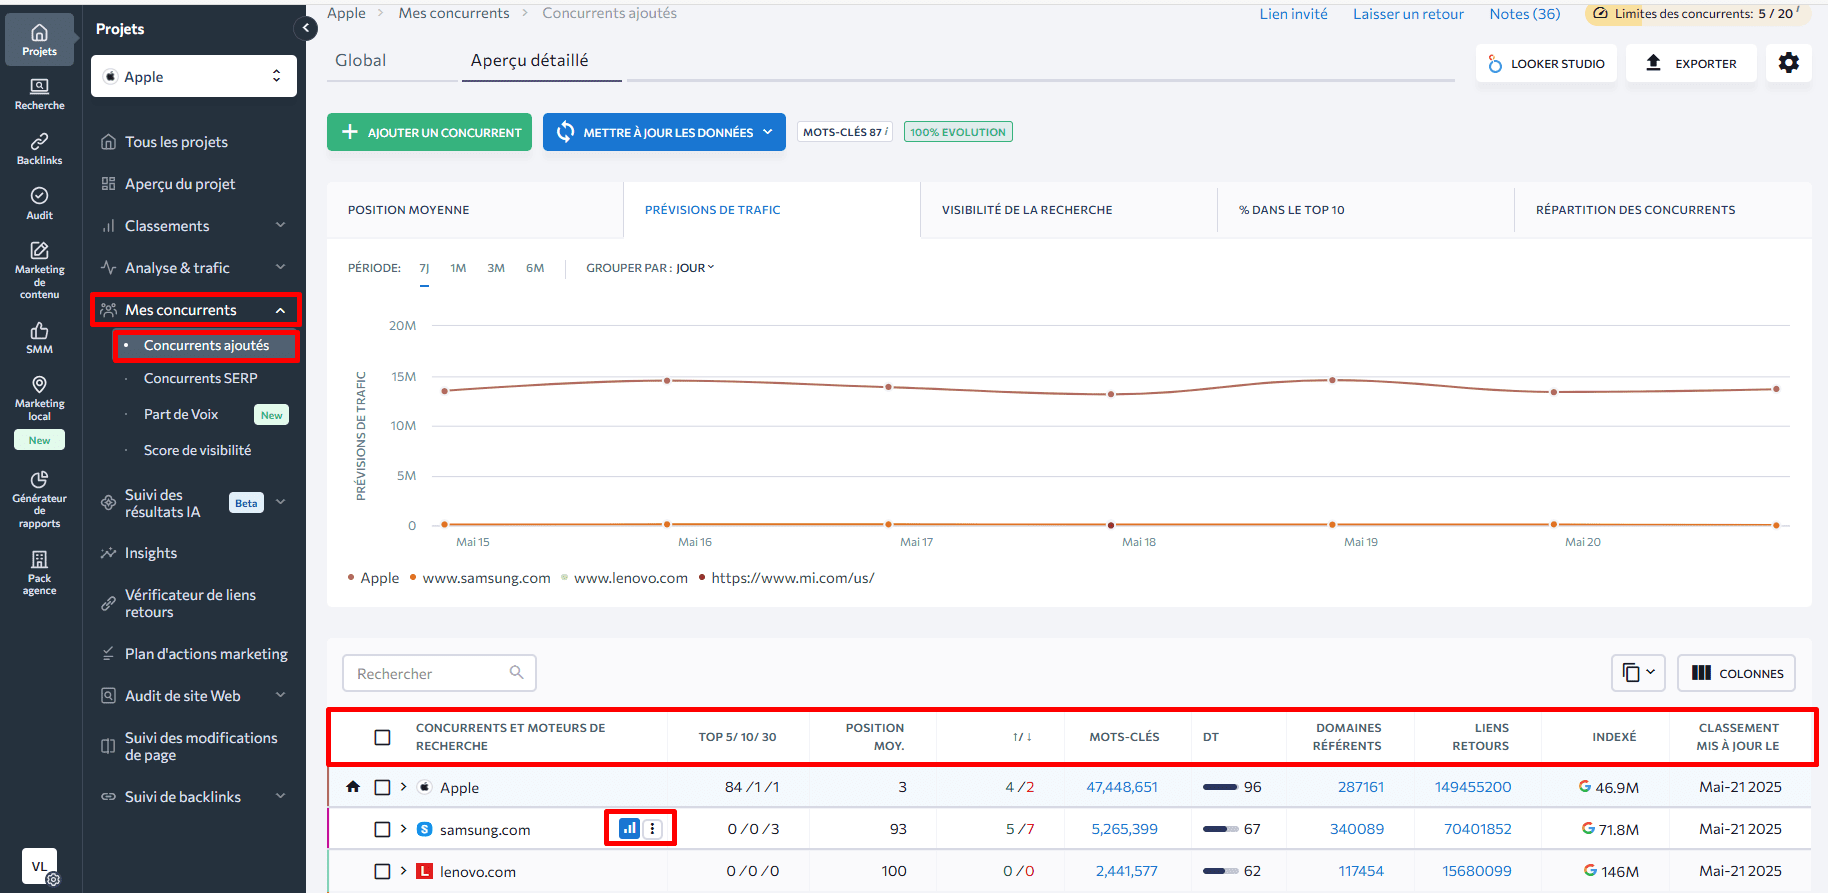
Task: Click the Ajouter un concurrent button
Action: click(x=431, y=132)
